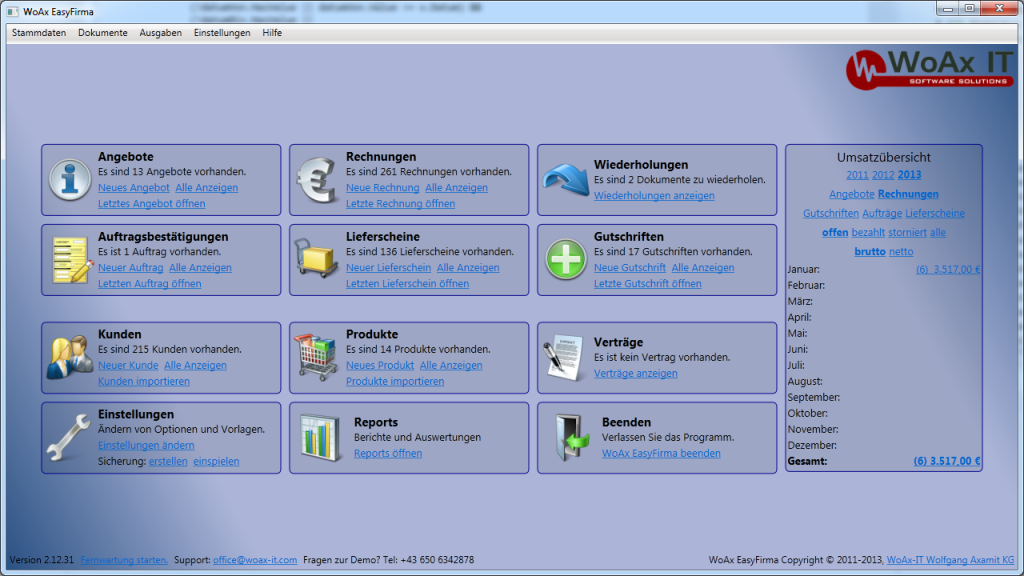Open the Hilfe menu

pyautogui.click(x=272, y=33)
